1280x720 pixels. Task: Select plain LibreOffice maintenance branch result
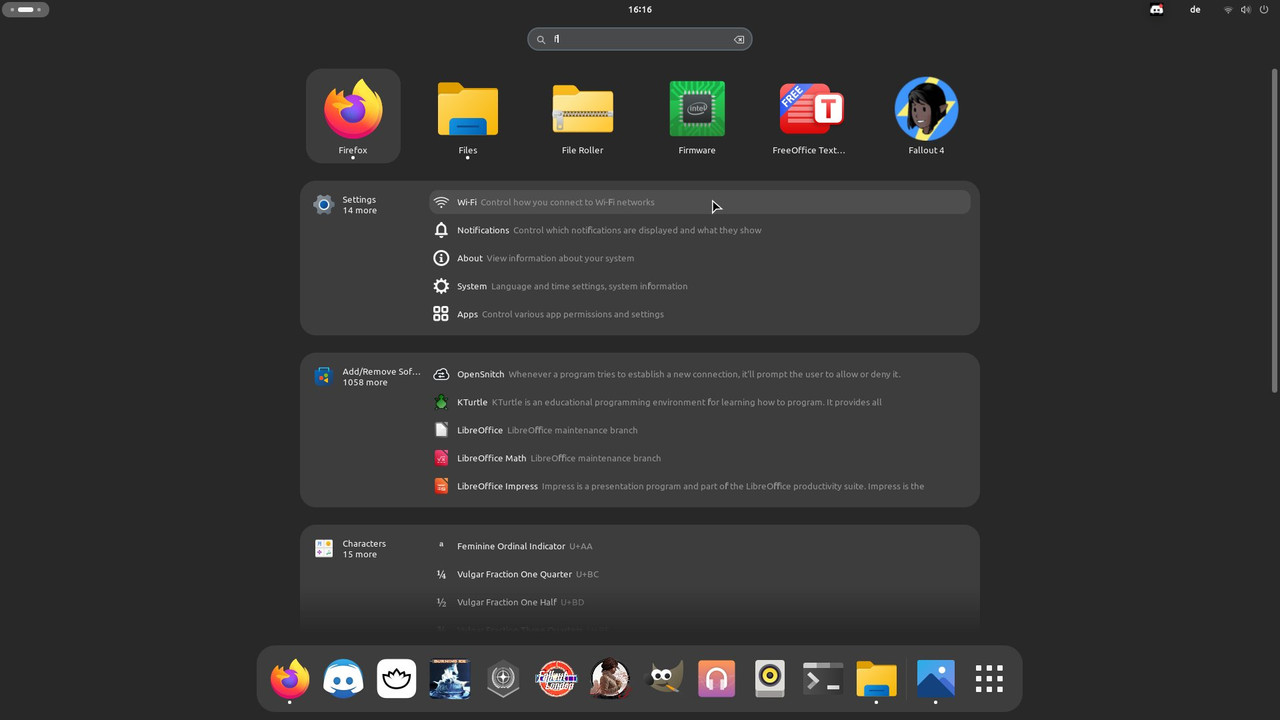[x=700, y=430]
